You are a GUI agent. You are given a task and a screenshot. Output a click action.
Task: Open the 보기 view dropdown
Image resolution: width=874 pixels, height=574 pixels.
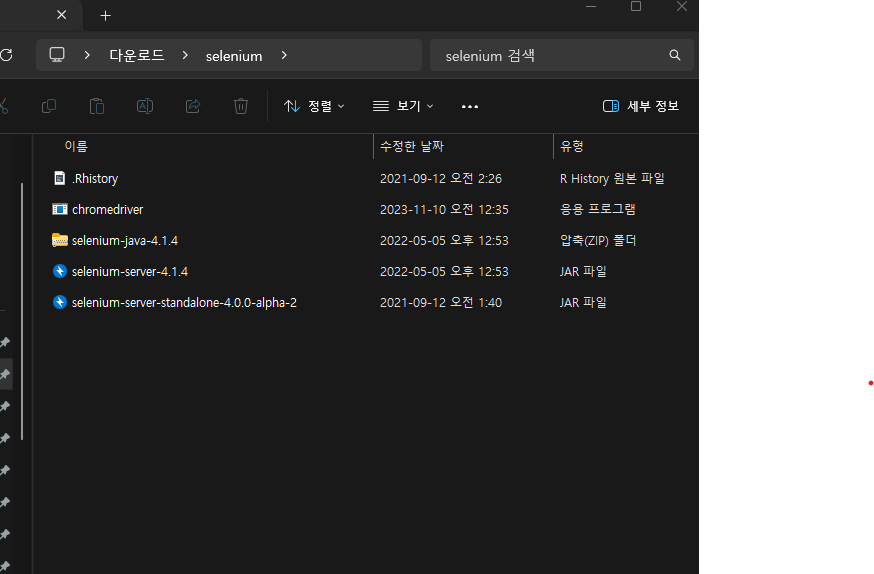[403, 106]
